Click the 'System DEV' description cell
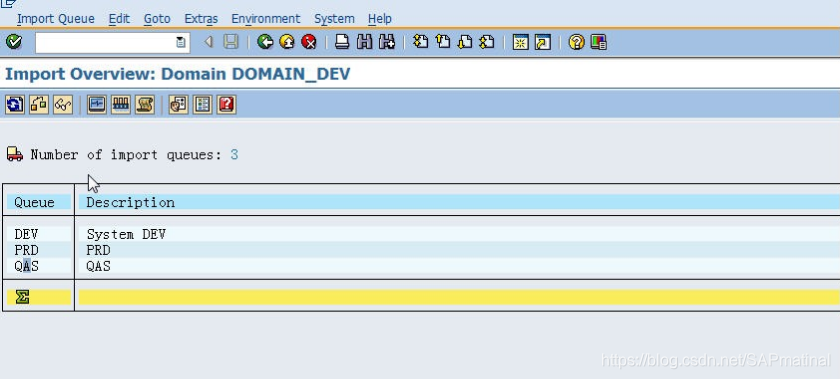The height and width of the screenshot is (379, 840). (x=126, y=234)
